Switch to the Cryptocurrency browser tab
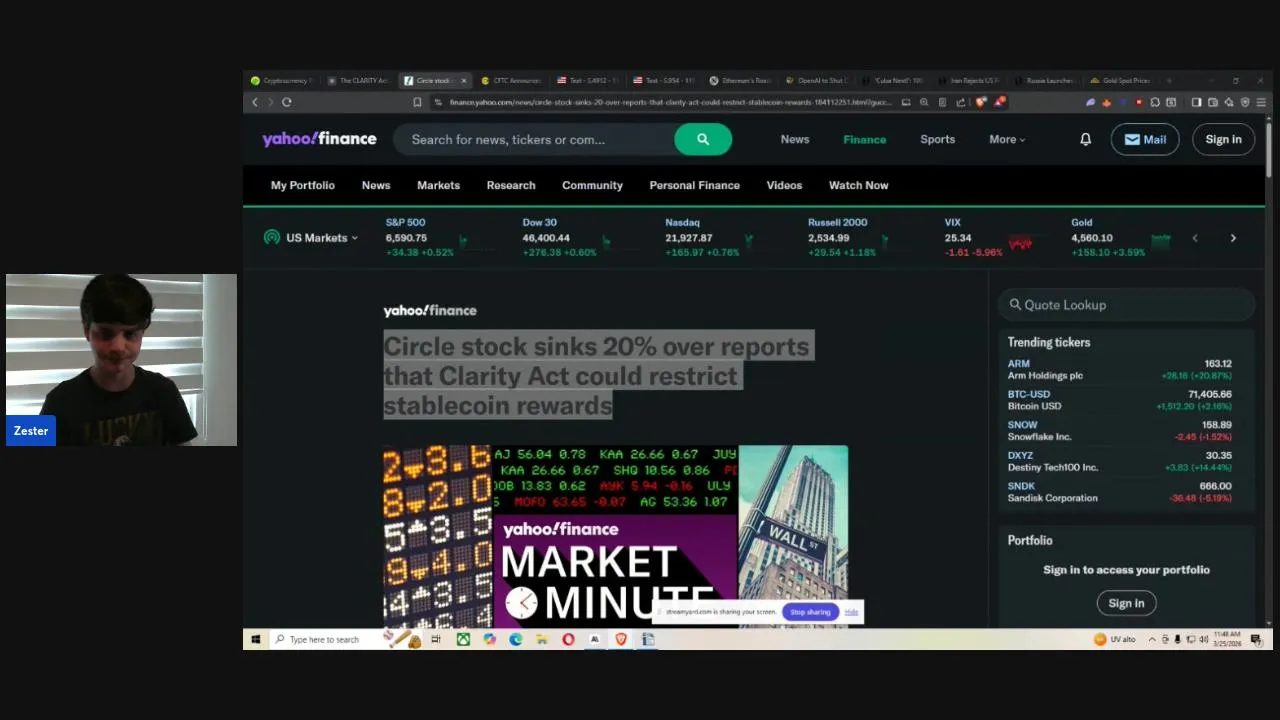This screenshot has width=1280, height=720. click(x=282, y=80)
